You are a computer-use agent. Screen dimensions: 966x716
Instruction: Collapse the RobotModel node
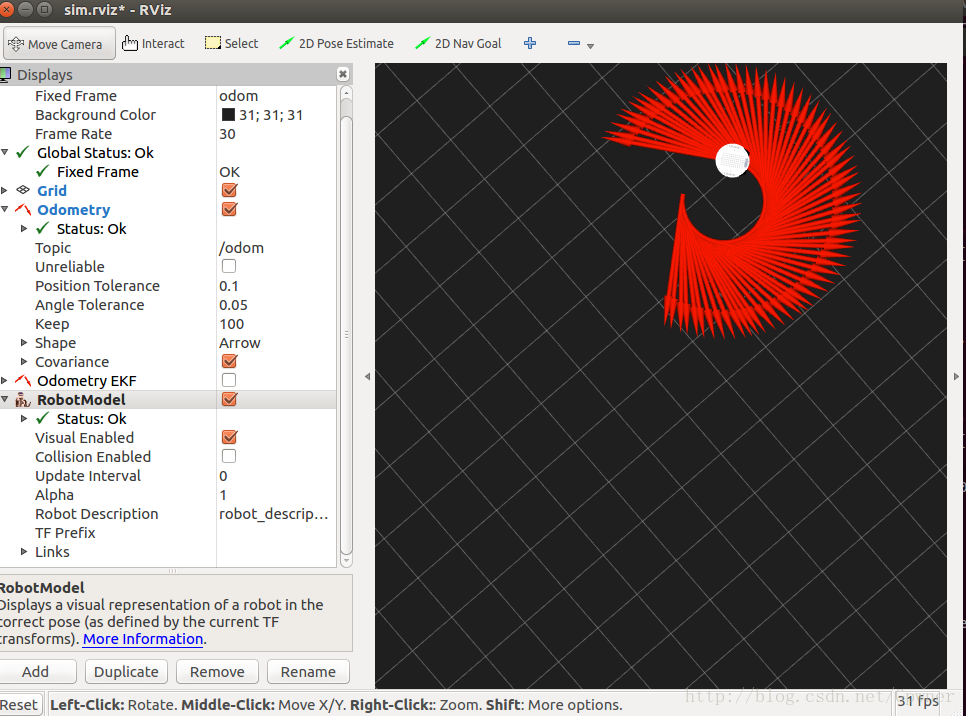pos(5,399)
